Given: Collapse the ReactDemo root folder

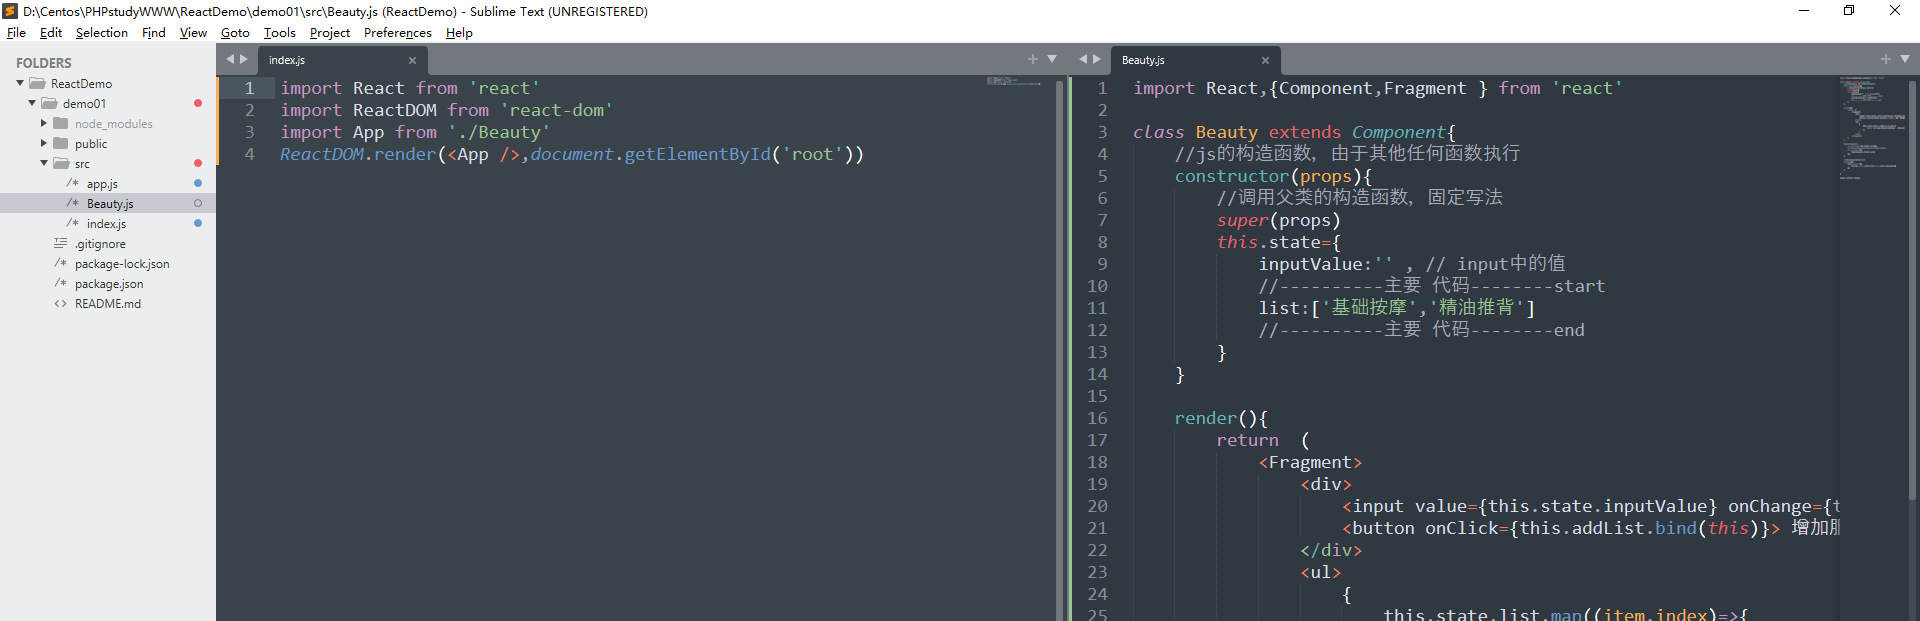Looking at the screenshot, I should [20, 83].
